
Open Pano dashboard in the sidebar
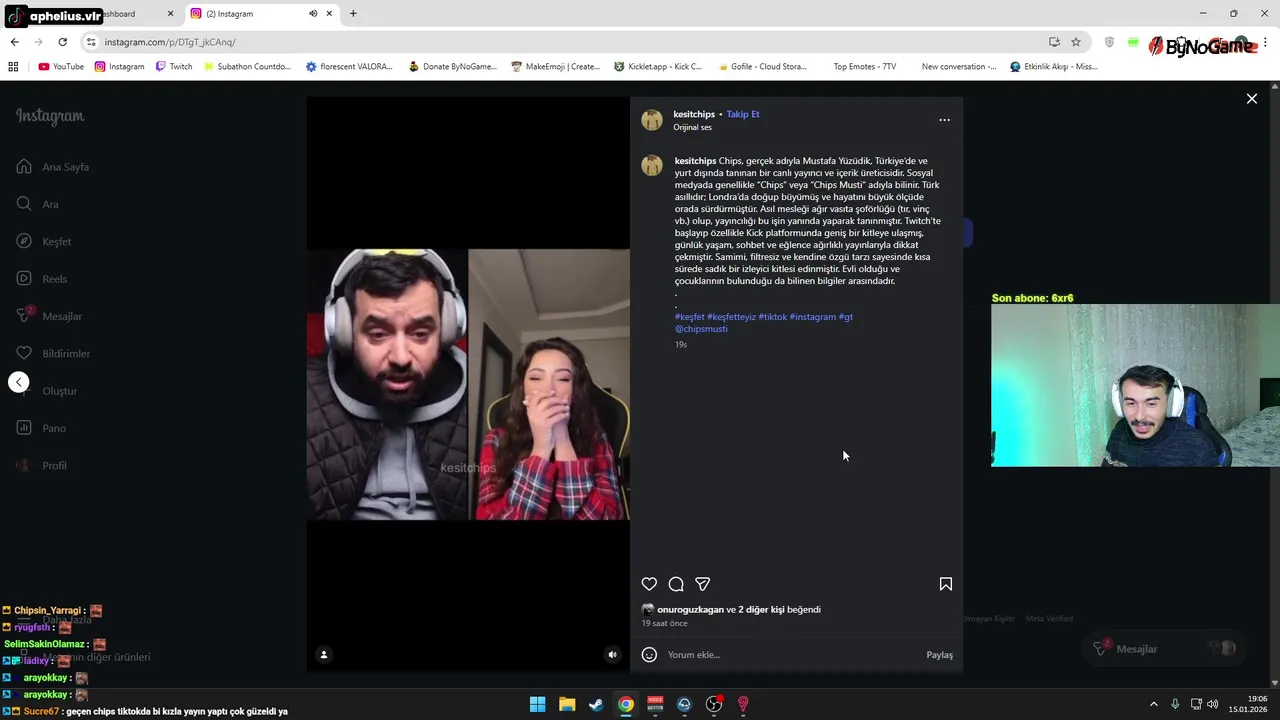(41, 428)
